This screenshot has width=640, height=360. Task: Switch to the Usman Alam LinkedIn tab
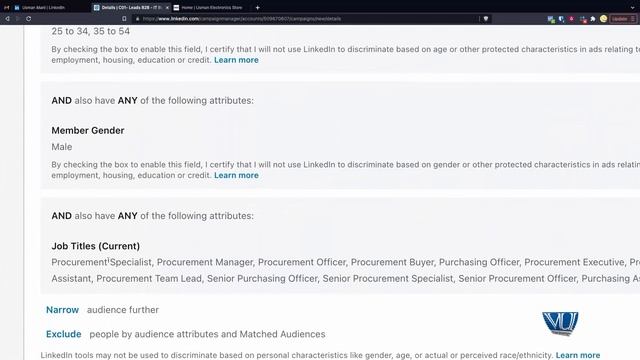click(40, 7)
